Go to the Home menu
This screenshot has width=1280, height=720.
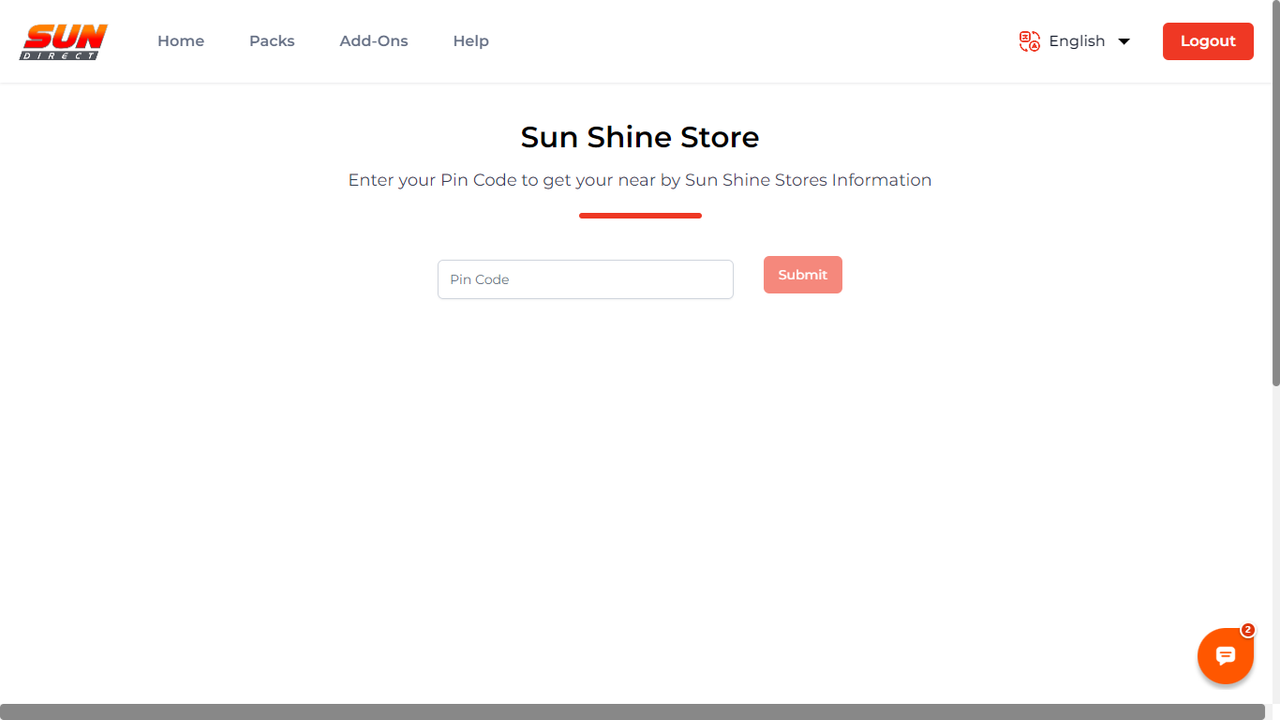tap(181, 41)
